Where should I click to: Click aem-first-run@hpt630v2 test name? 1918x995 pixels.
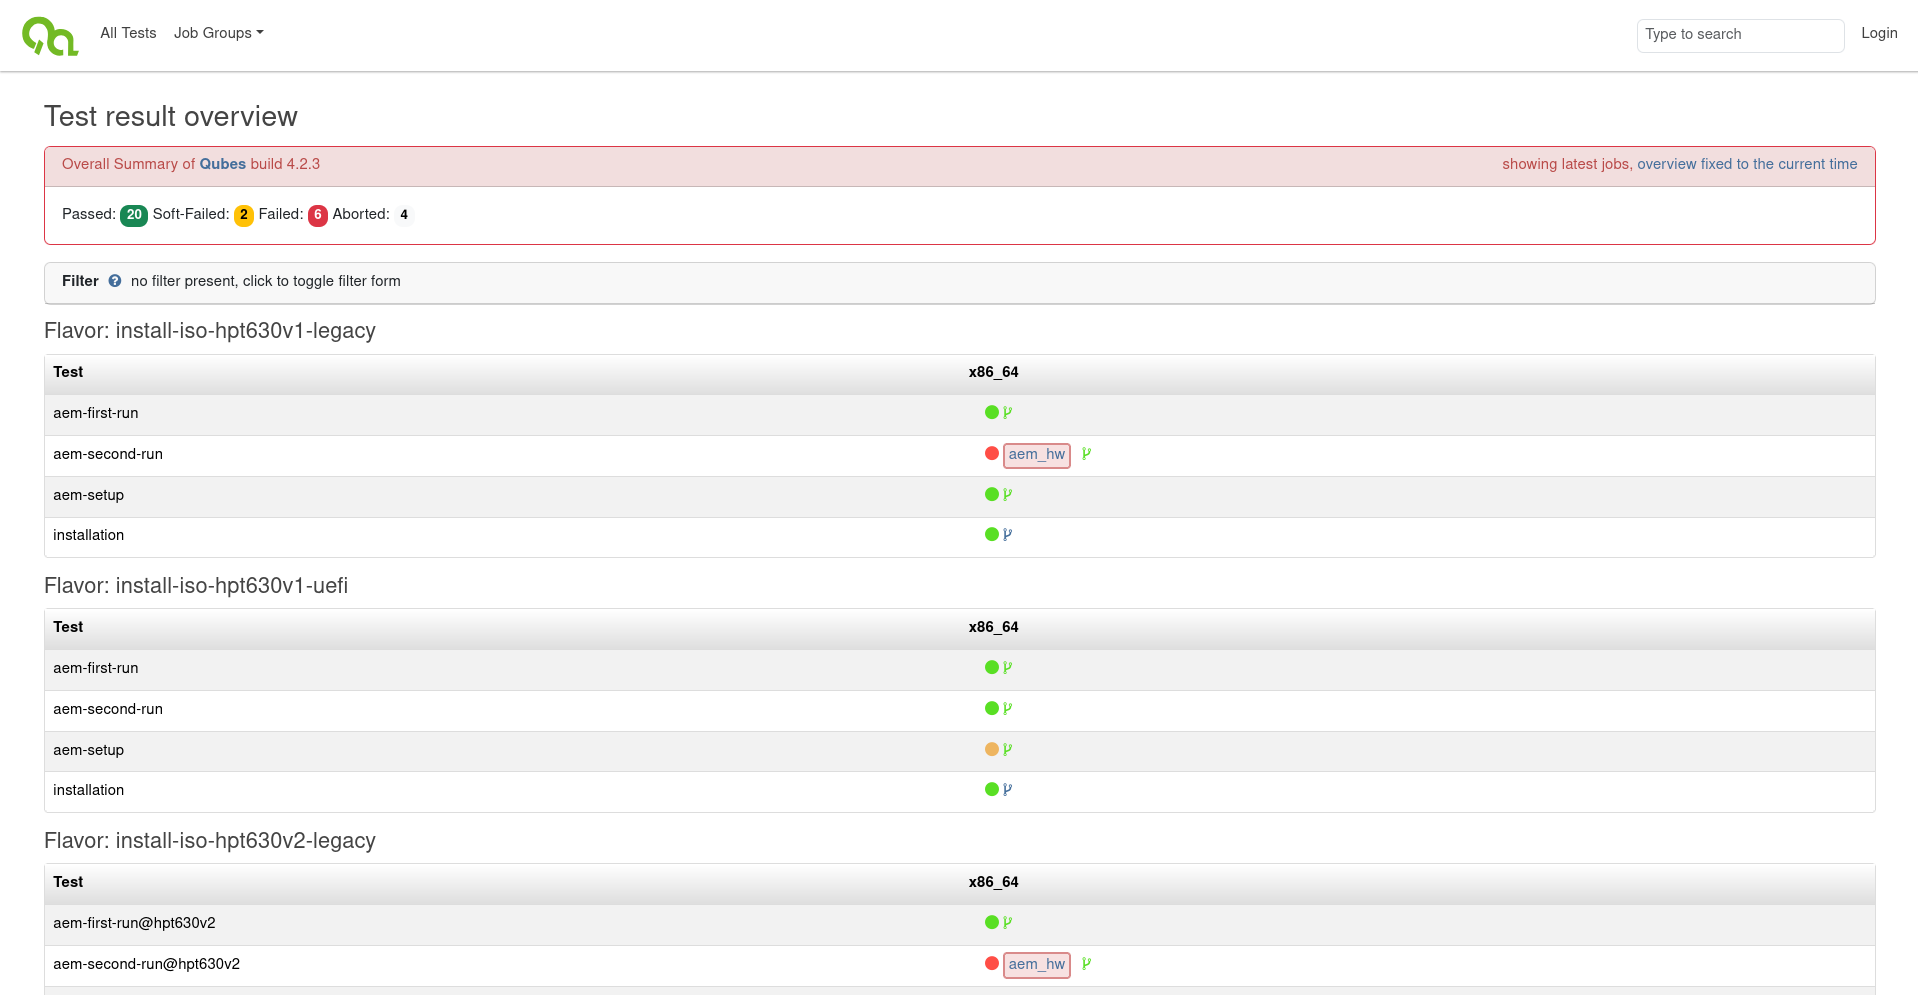[x=134, y=923]
